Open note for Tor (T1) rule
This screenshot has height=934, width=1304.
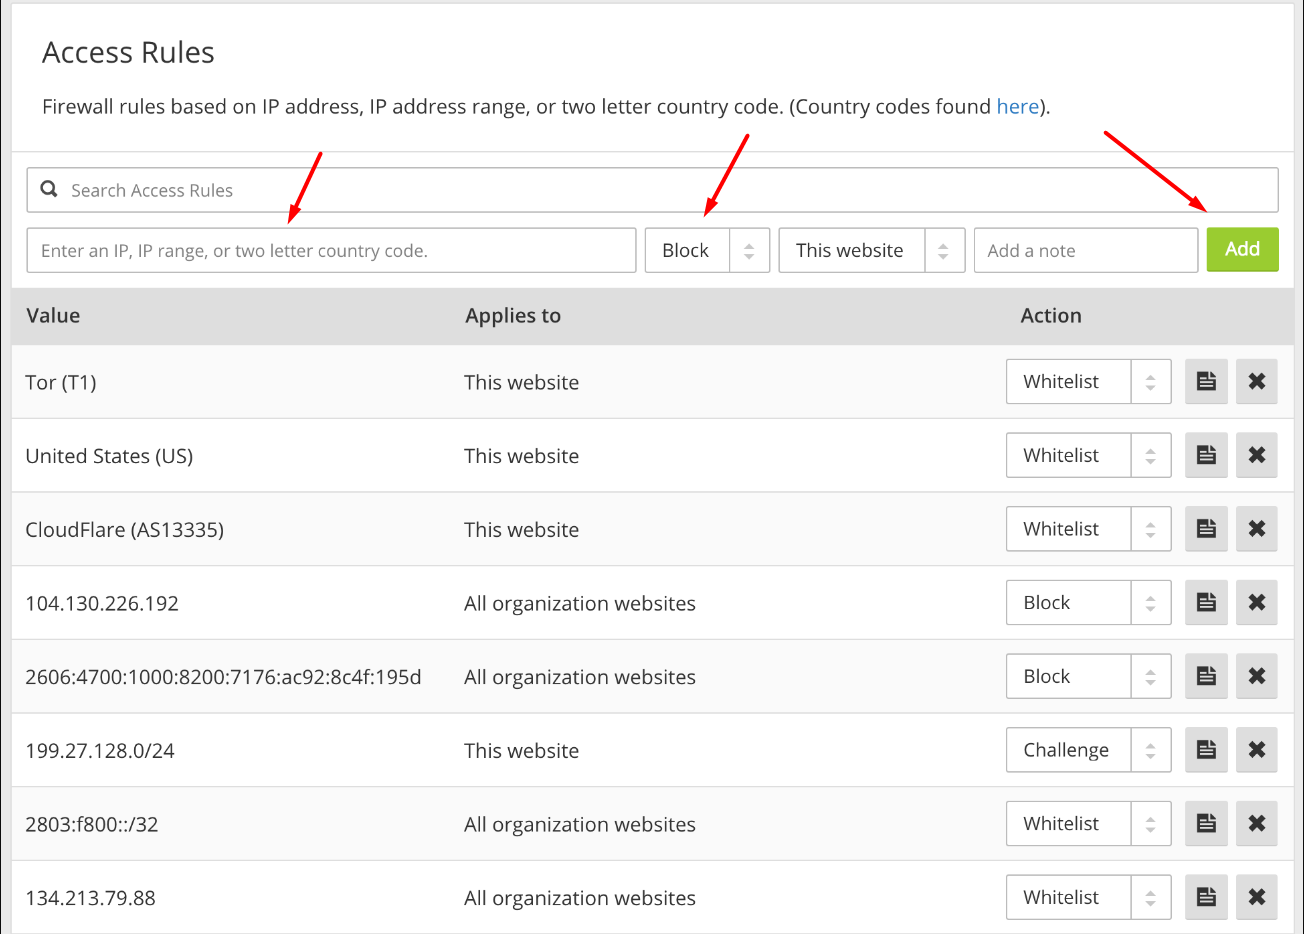pos(1206,382)
